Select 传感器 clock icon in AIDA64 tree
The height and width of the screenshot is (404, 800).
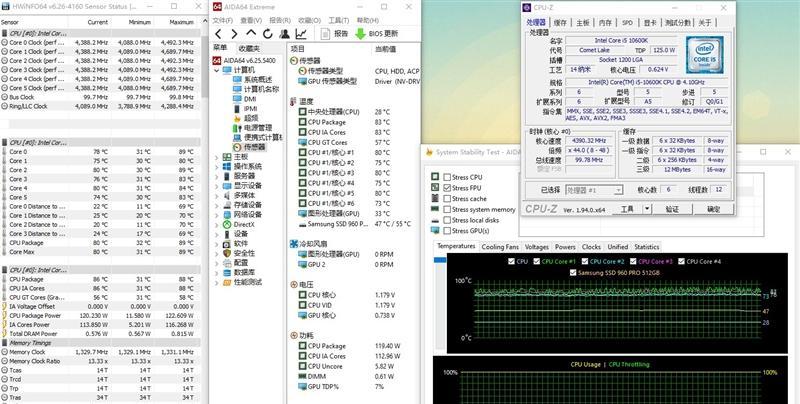point(237,147)
